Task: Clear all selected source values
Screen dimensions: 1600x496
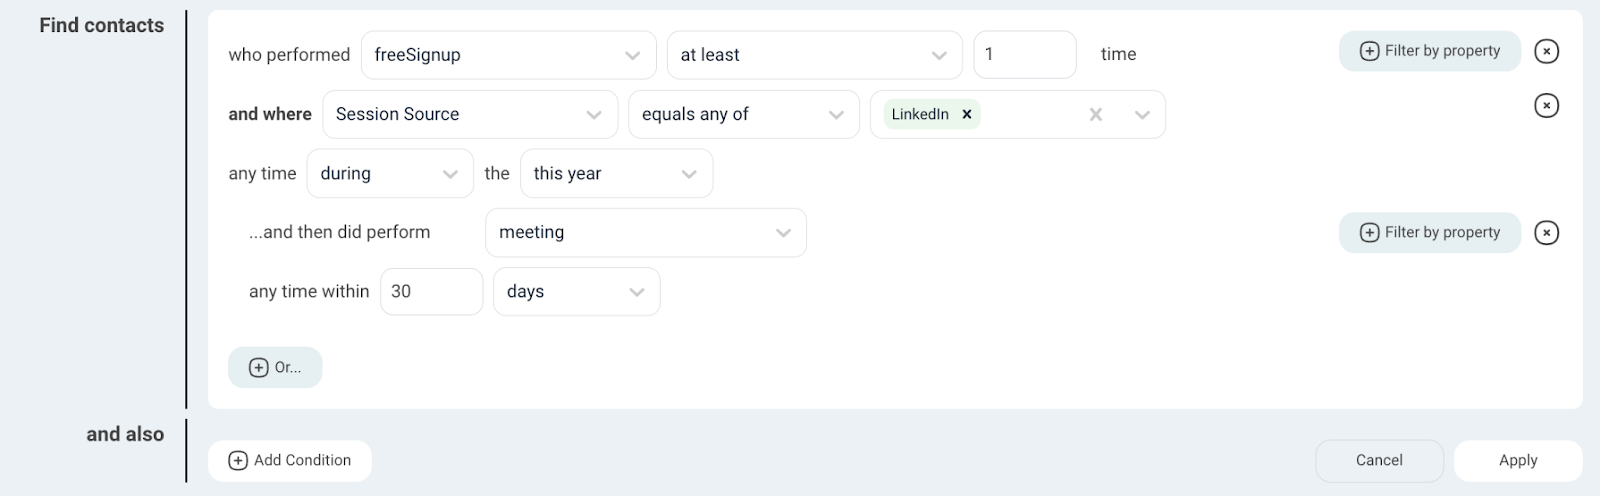Action: [1096, 115]
